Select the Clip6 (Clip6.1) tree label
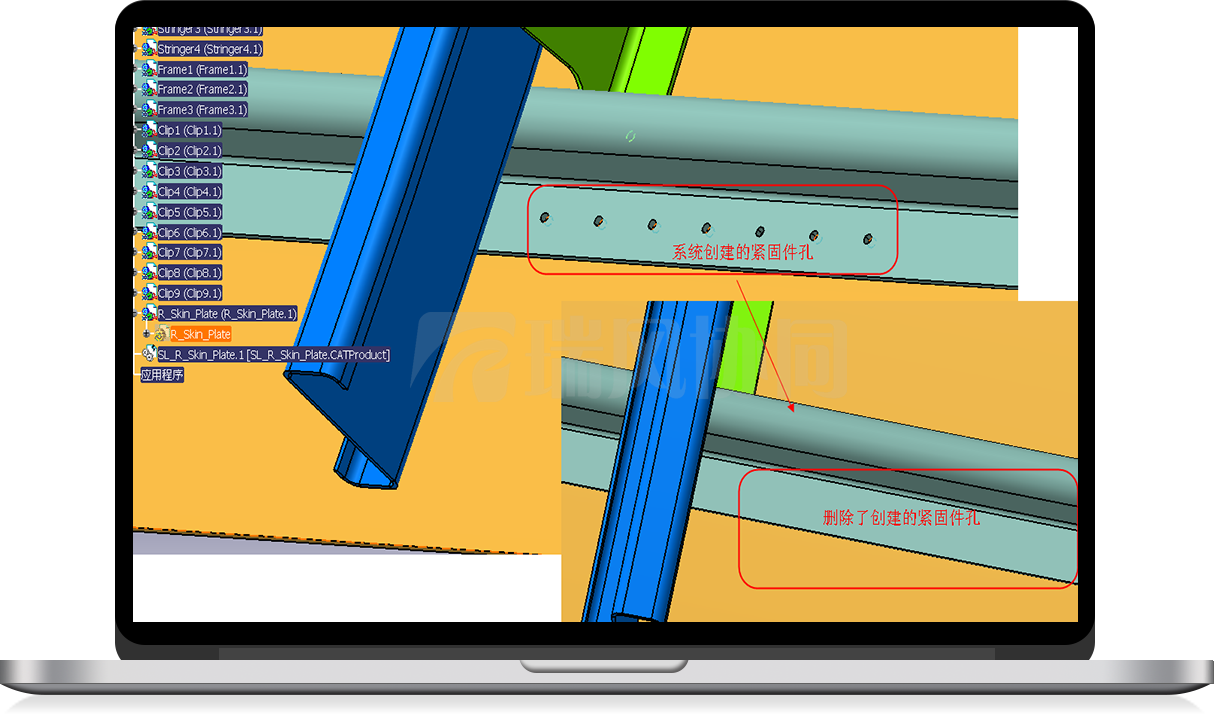Image resolution: width=1214 pixels, height=714 pixels. point(190,233)
